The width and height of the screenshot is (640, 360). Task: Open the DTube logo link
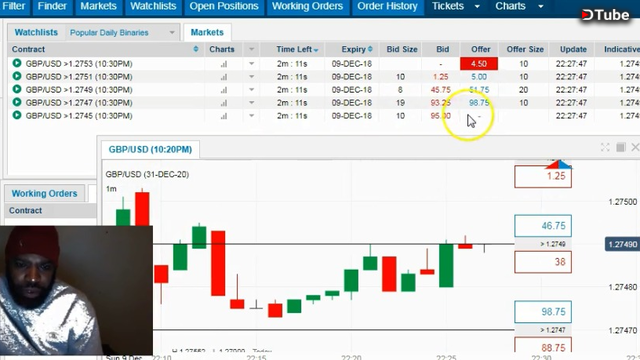(x=605, y=15)
